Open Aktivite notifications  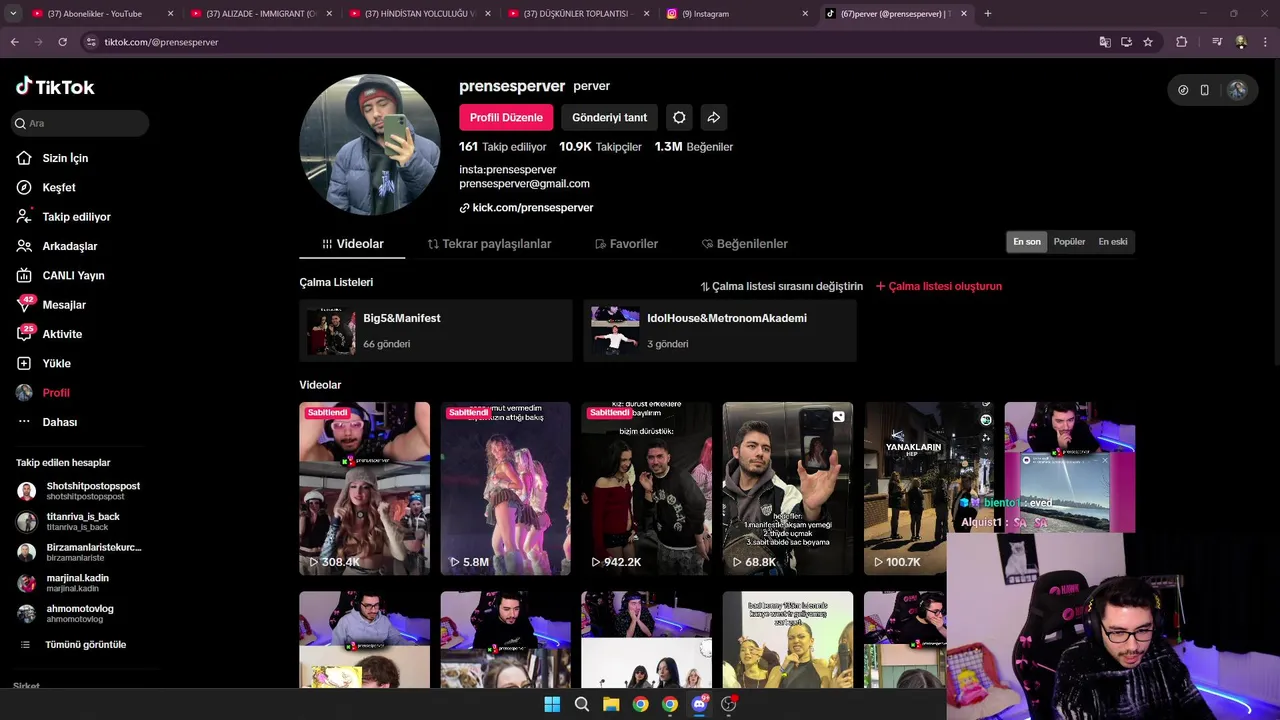click(x=62, y=334)
